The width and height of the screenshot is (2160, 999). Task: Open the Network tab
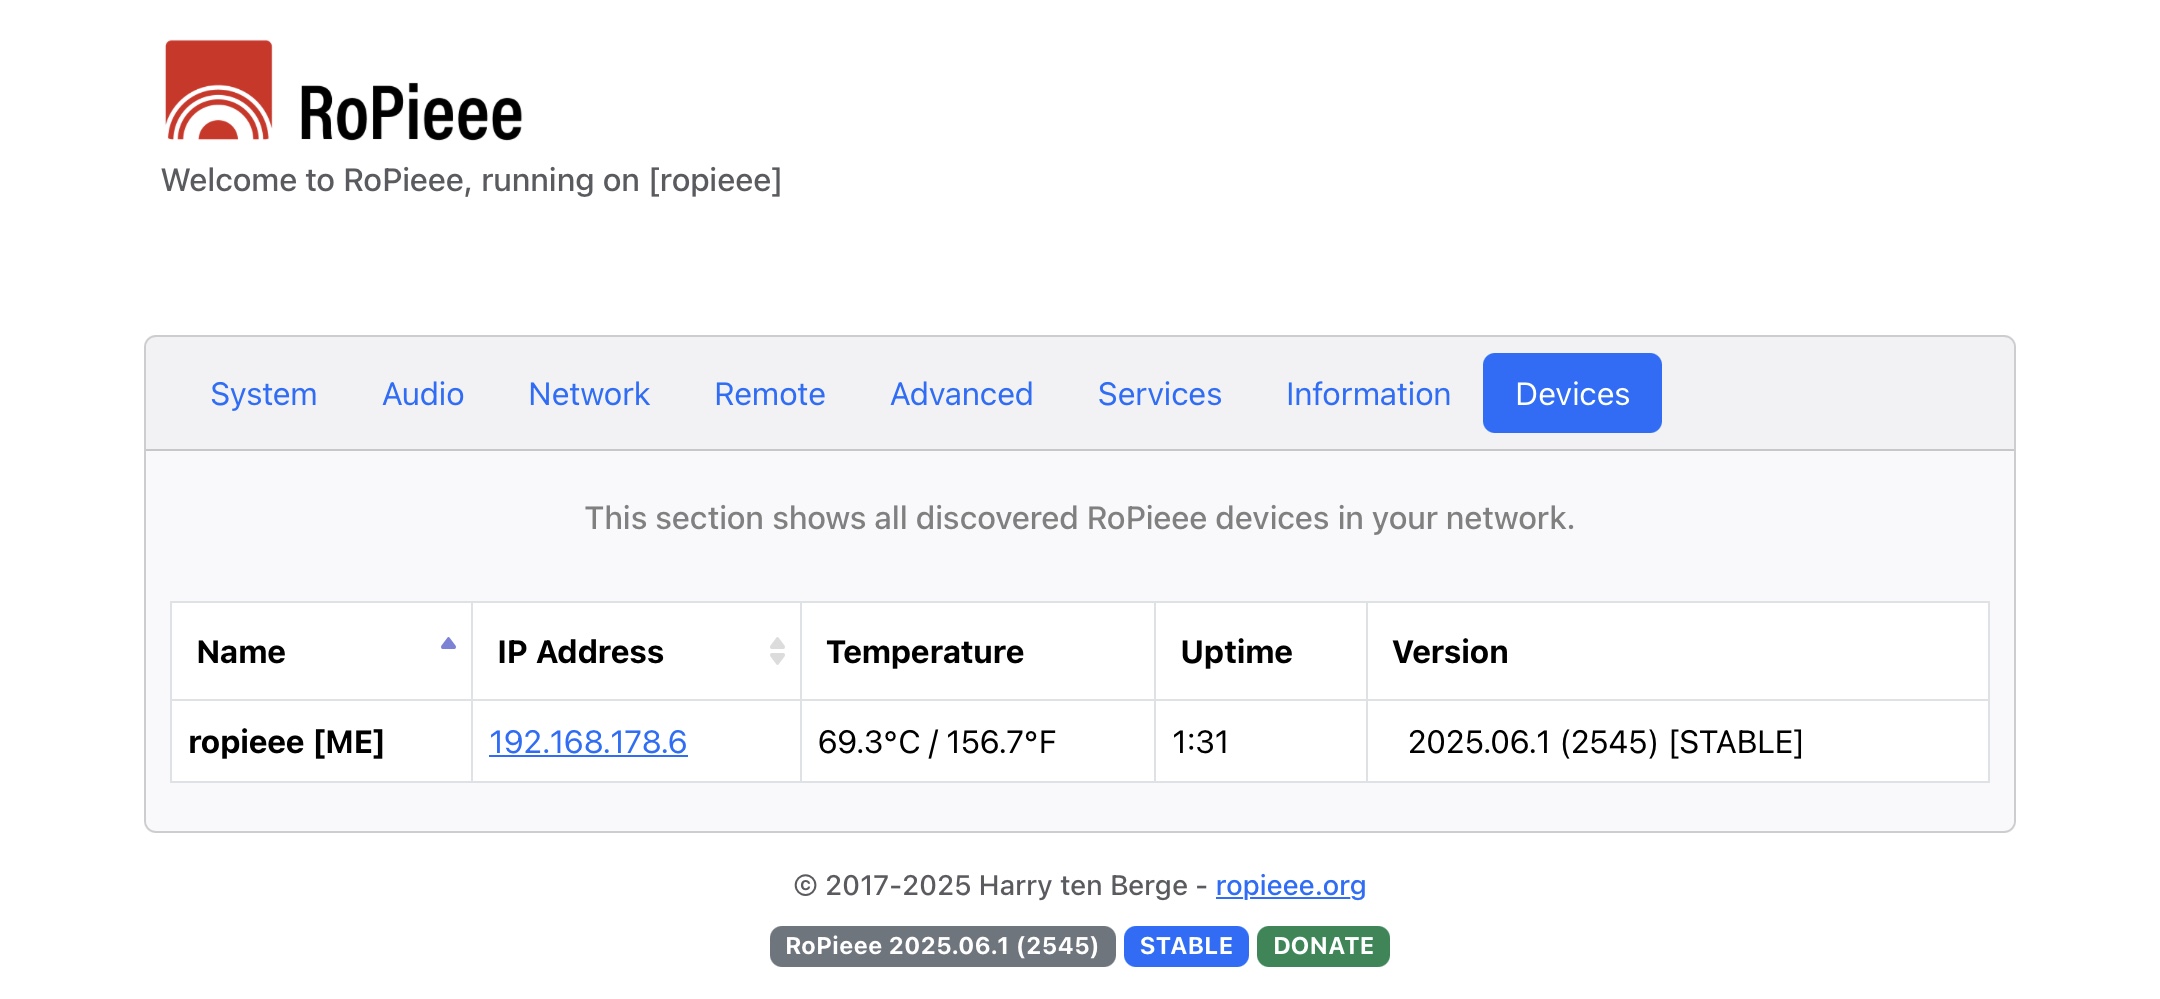[589, 394]
